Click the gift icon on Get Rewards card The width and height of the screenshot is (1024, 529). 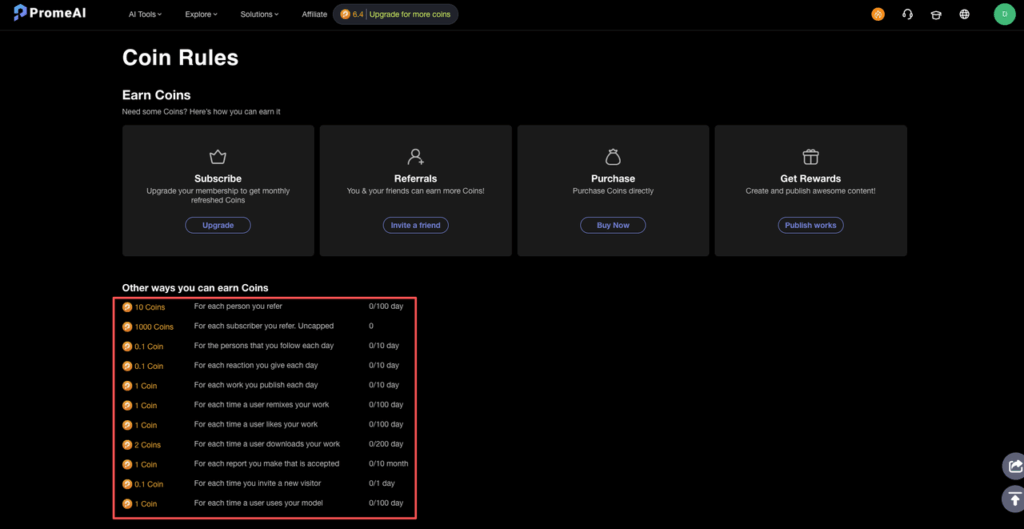[810, 157]
